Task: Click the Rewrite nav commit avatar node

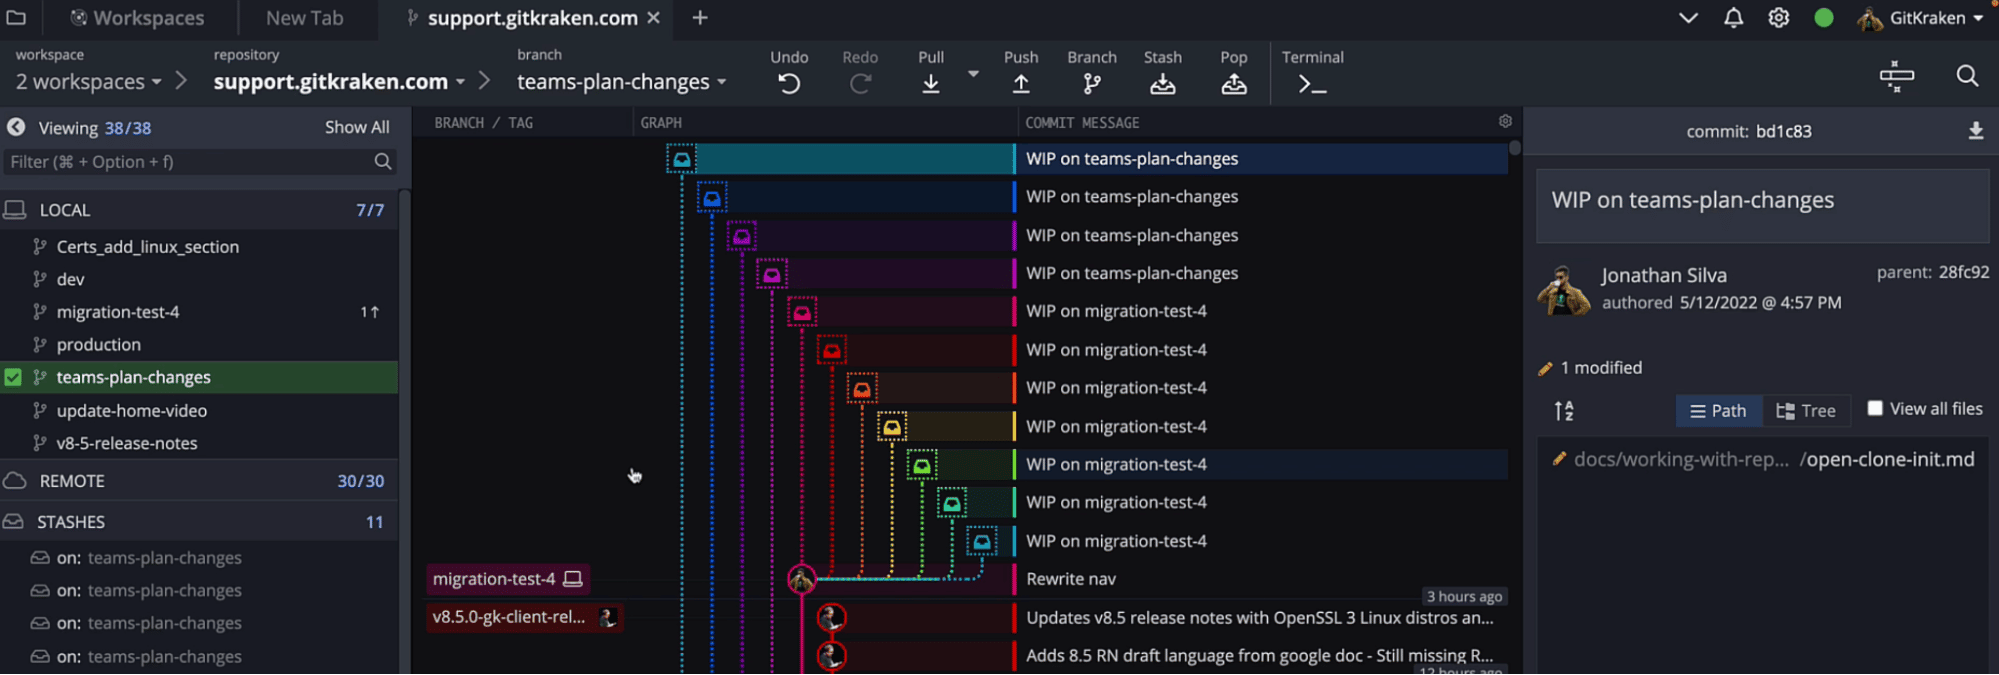Action: tap(801, 579)
